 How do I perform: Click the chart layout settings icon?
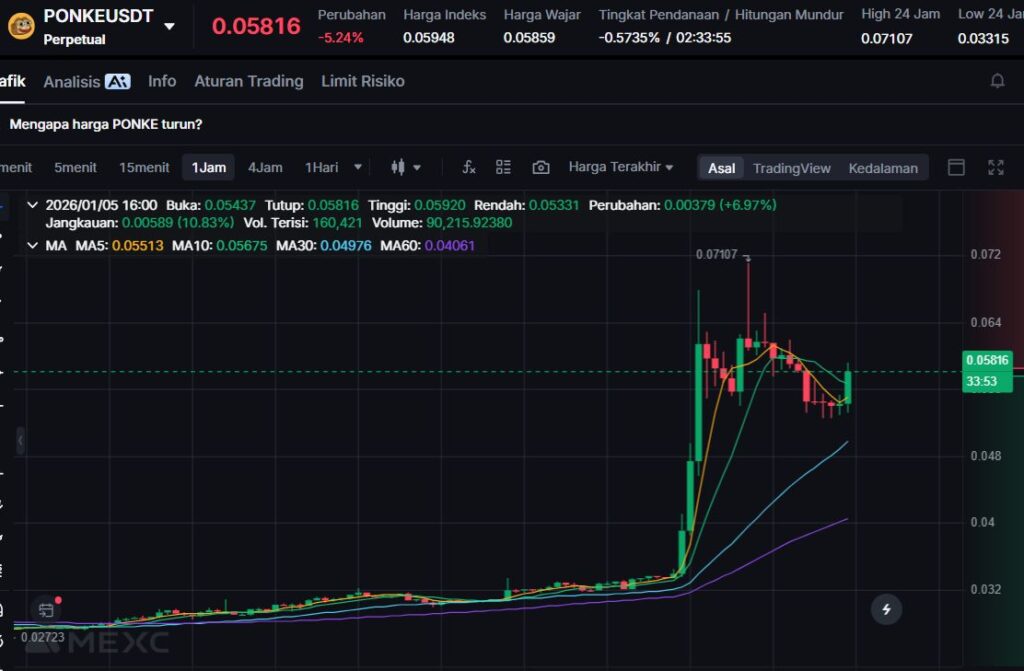pyautogui.click(x=503, y=167)
